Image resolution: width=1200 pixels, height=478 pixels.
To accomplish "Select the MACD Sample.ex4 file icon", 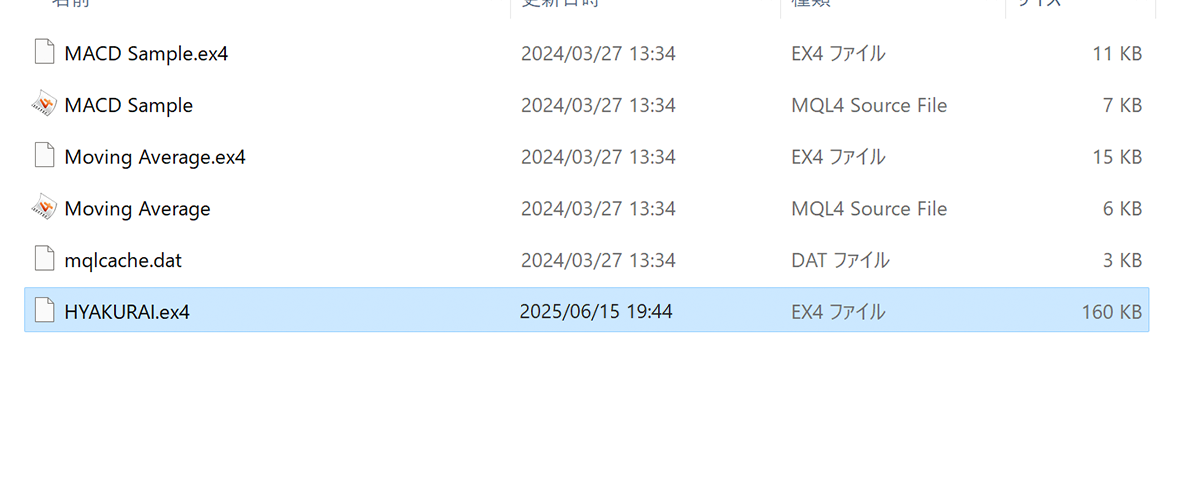I will (x=44, y=53).
